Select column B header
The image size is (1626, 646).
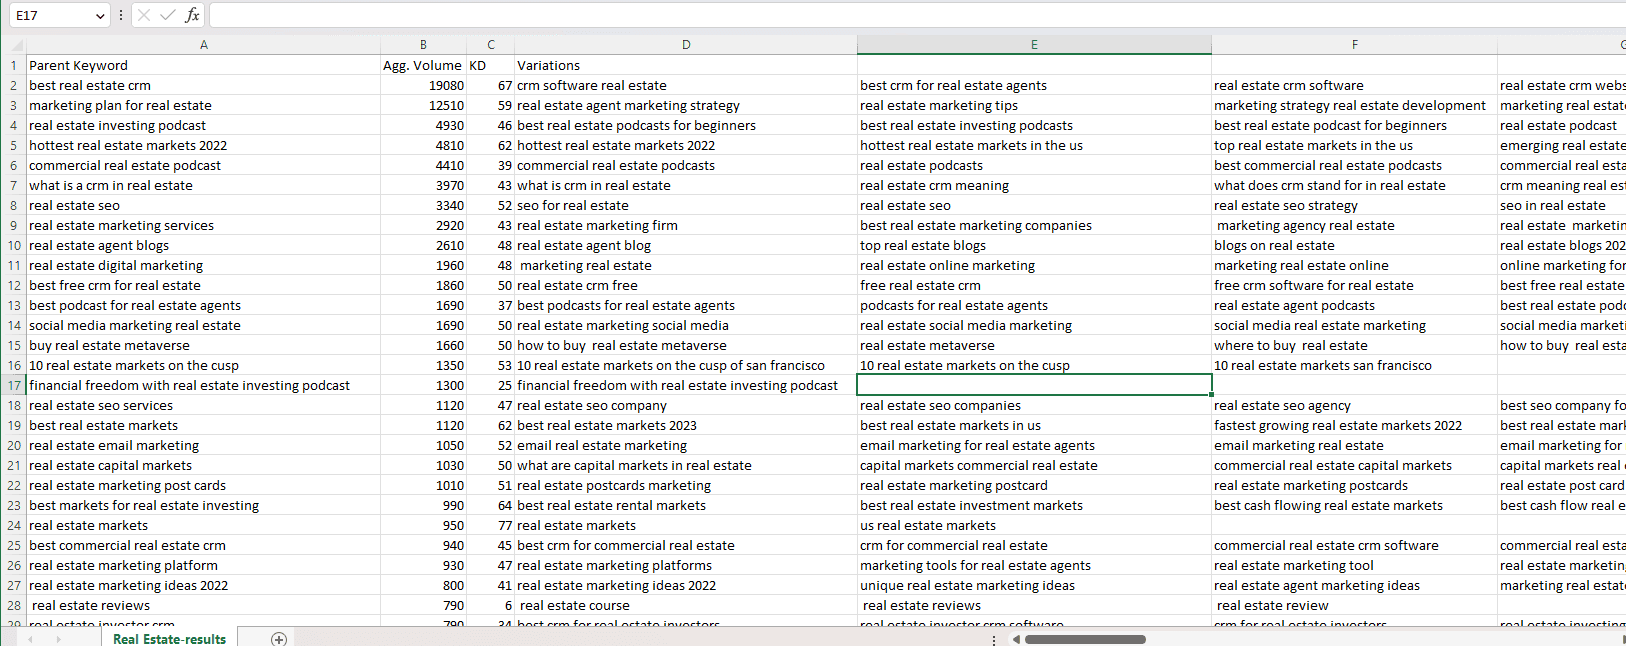coord(423,45)
